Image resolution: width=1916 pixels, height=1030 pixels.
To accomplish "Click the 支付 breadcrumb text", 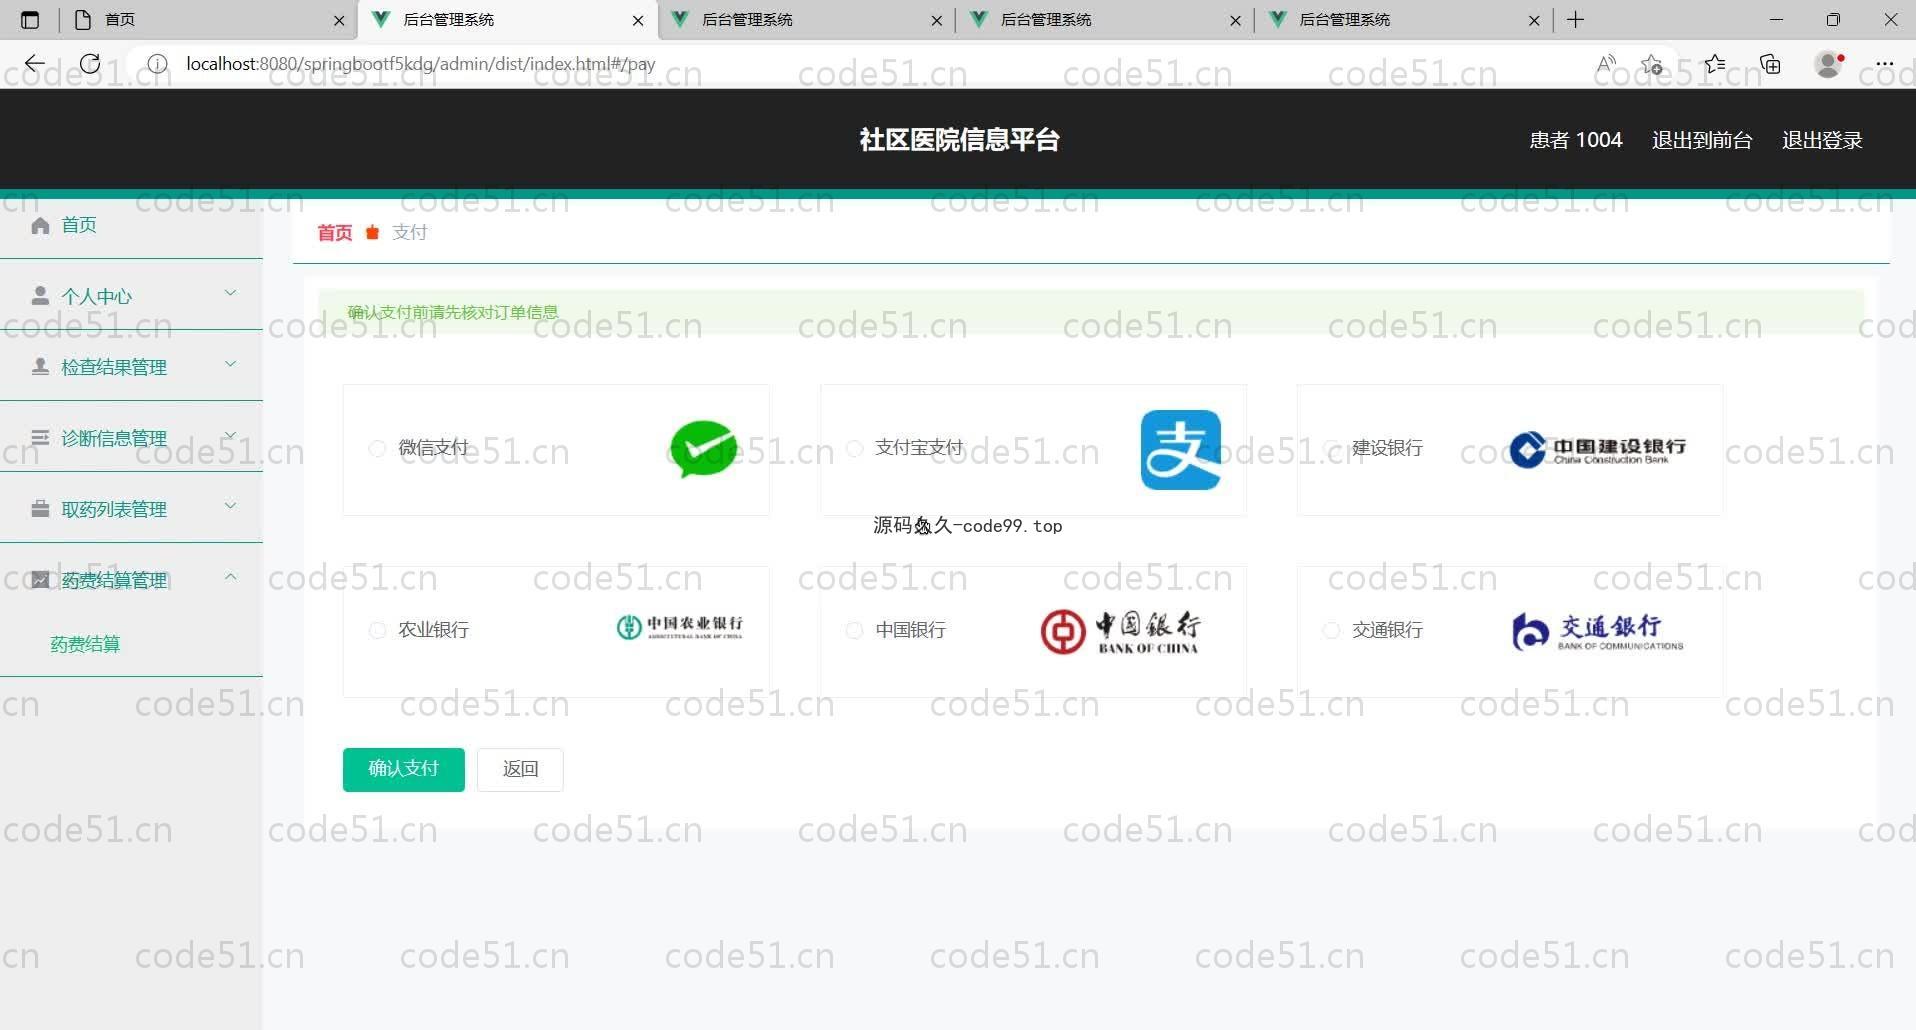I will point(410,232).
